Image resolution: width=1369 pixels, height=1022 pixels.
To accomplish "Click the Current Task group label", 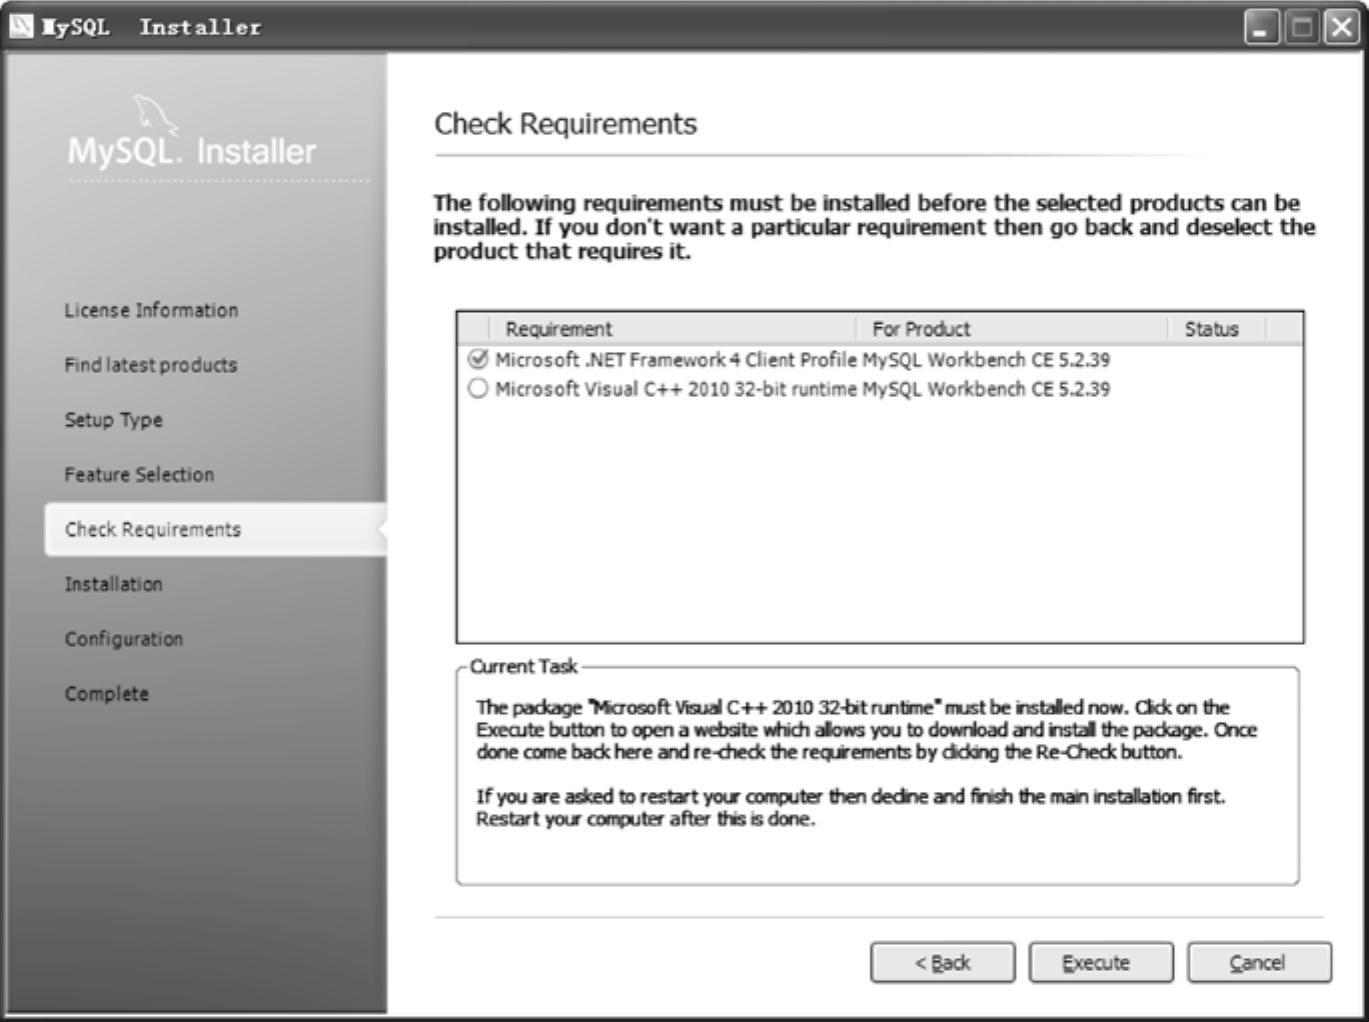I will click(x=524, y=666).
